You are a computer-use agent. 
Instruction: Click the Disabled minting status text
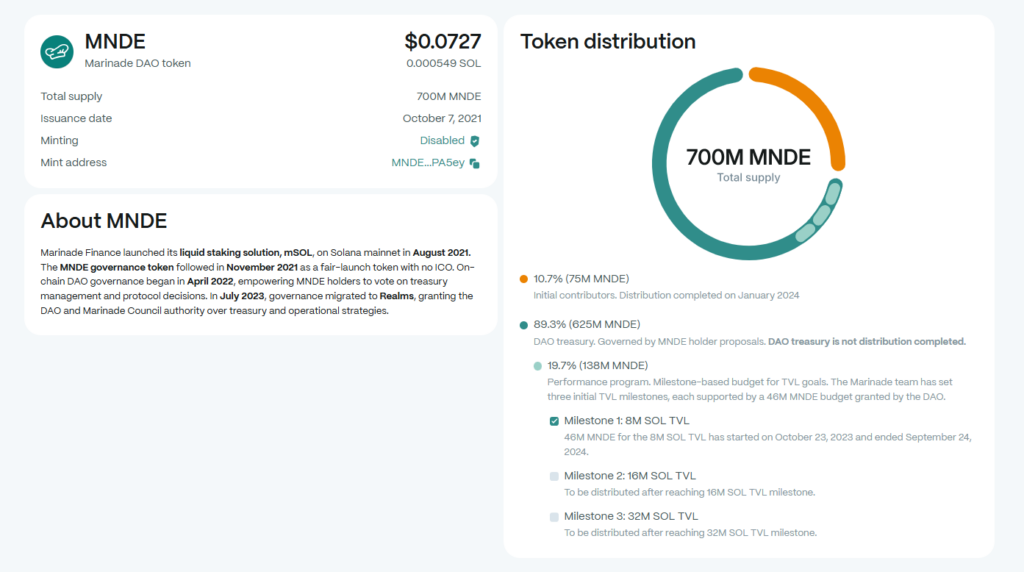coord(442,141)
